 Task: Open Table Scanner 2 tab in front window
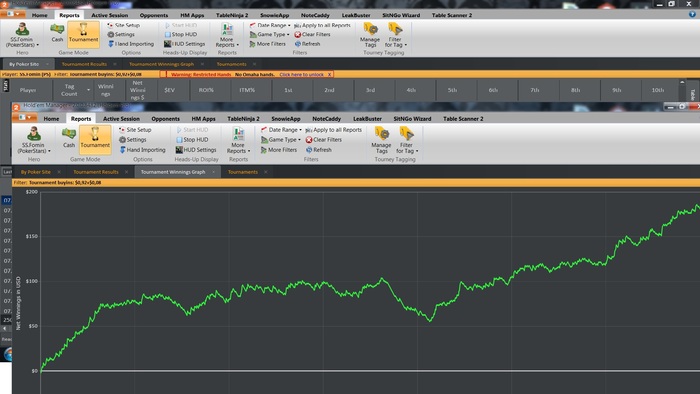463,119
